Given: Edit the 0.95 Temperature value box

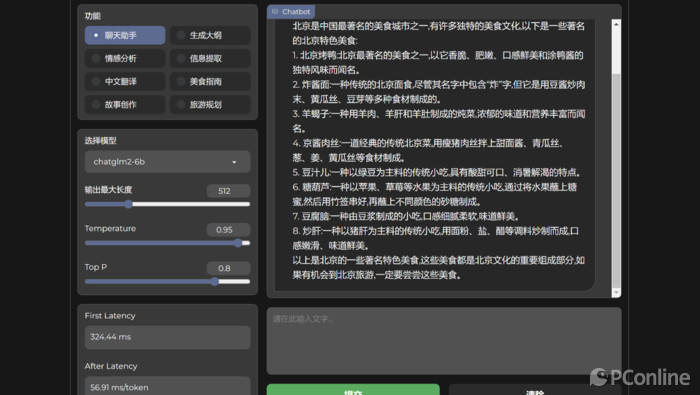Looking at the screenshot, I should pos(228,229).
